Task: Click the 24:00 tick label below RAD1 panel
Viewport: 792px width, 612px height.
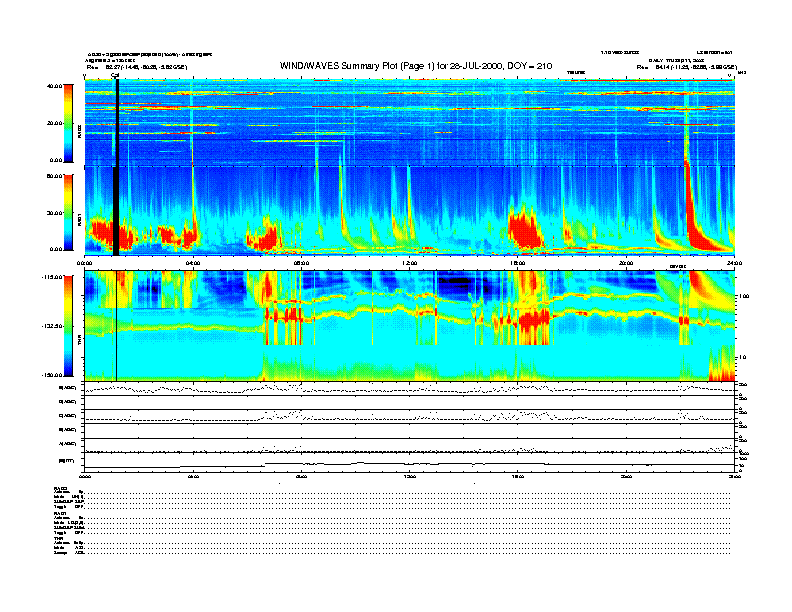Action: (734, 263)
